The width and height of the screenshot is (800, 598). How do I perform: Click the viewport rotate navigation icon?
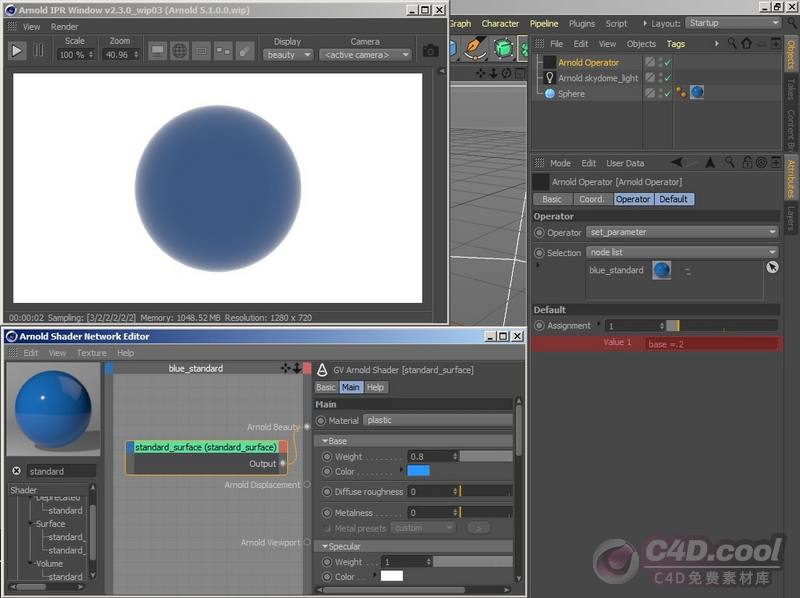coord(506,73)
